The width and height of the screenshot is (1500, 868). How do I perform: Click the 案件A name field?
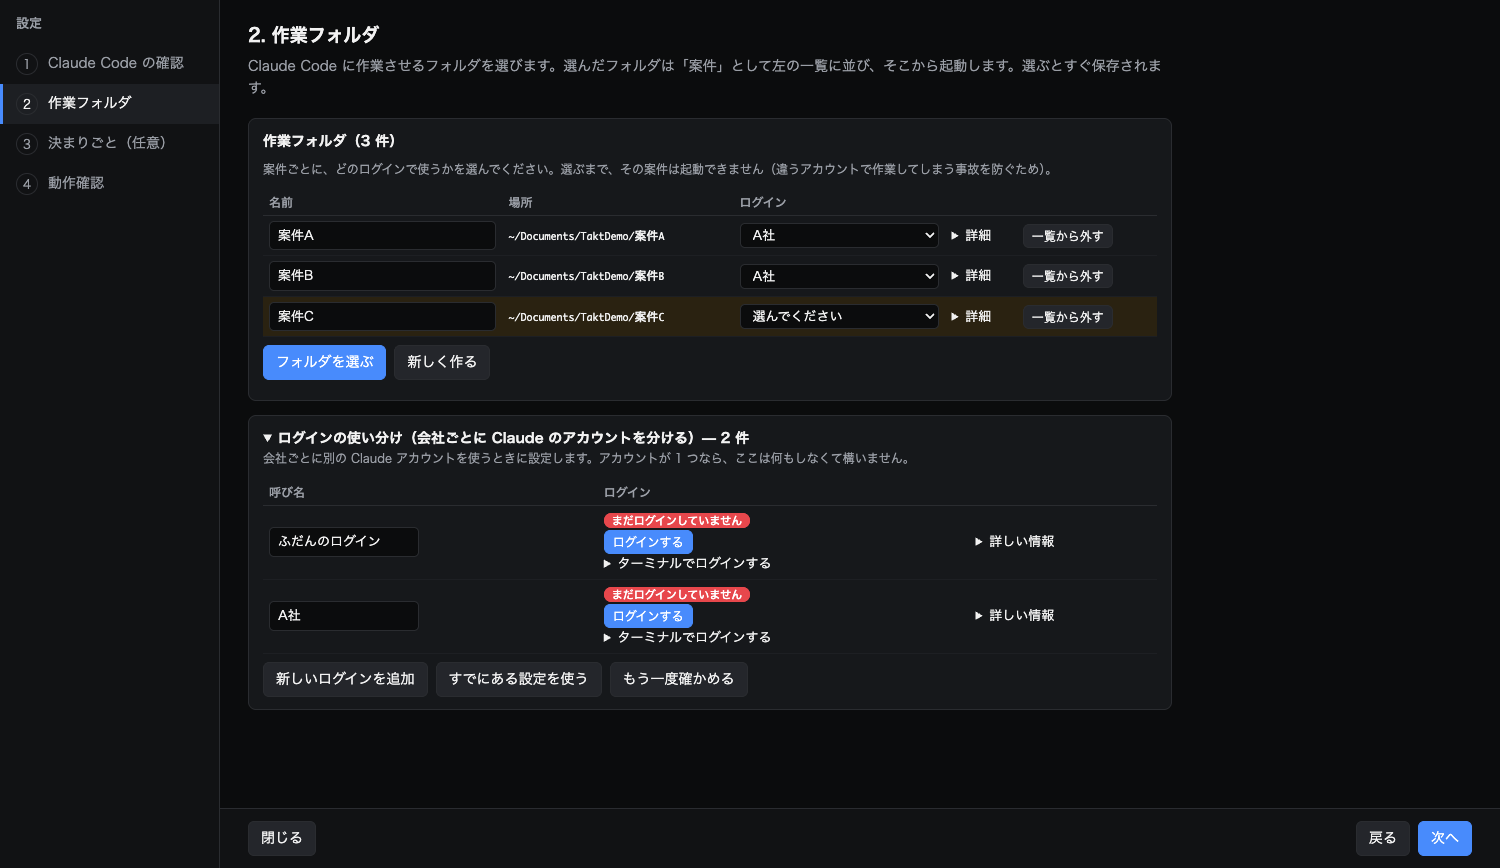pos(382,235)
